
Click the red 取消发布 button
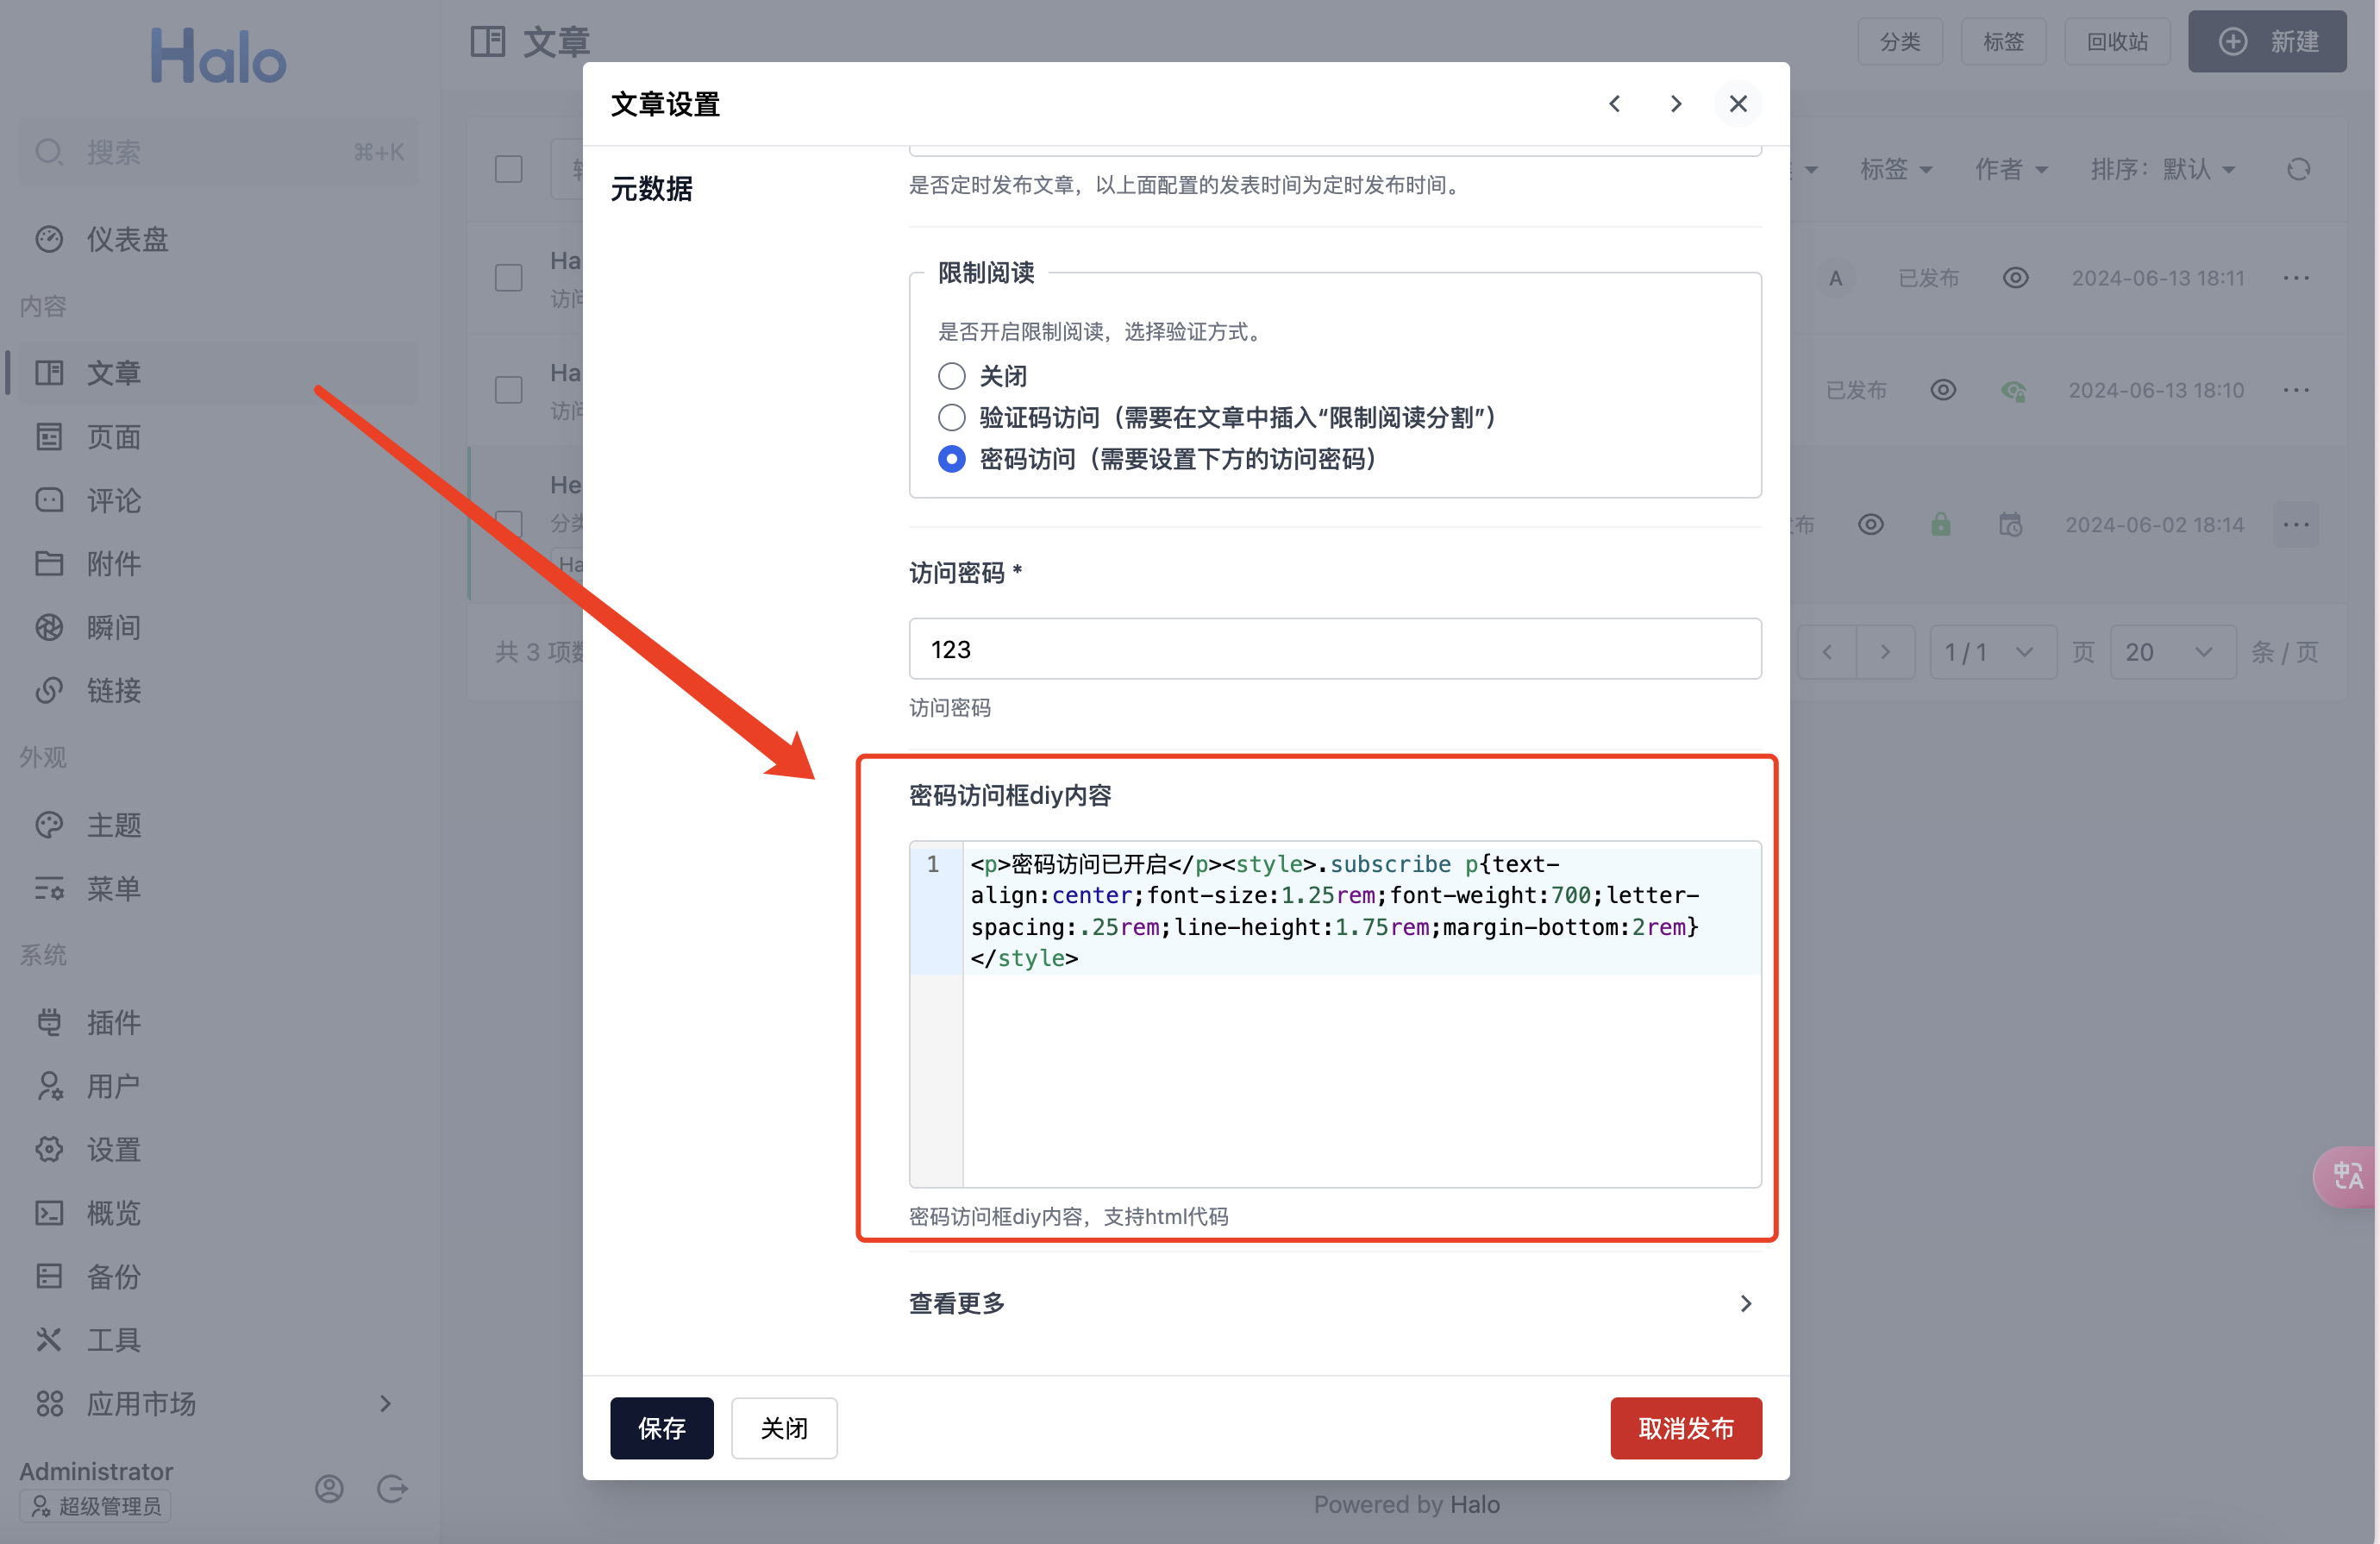coord(1686,1428)
